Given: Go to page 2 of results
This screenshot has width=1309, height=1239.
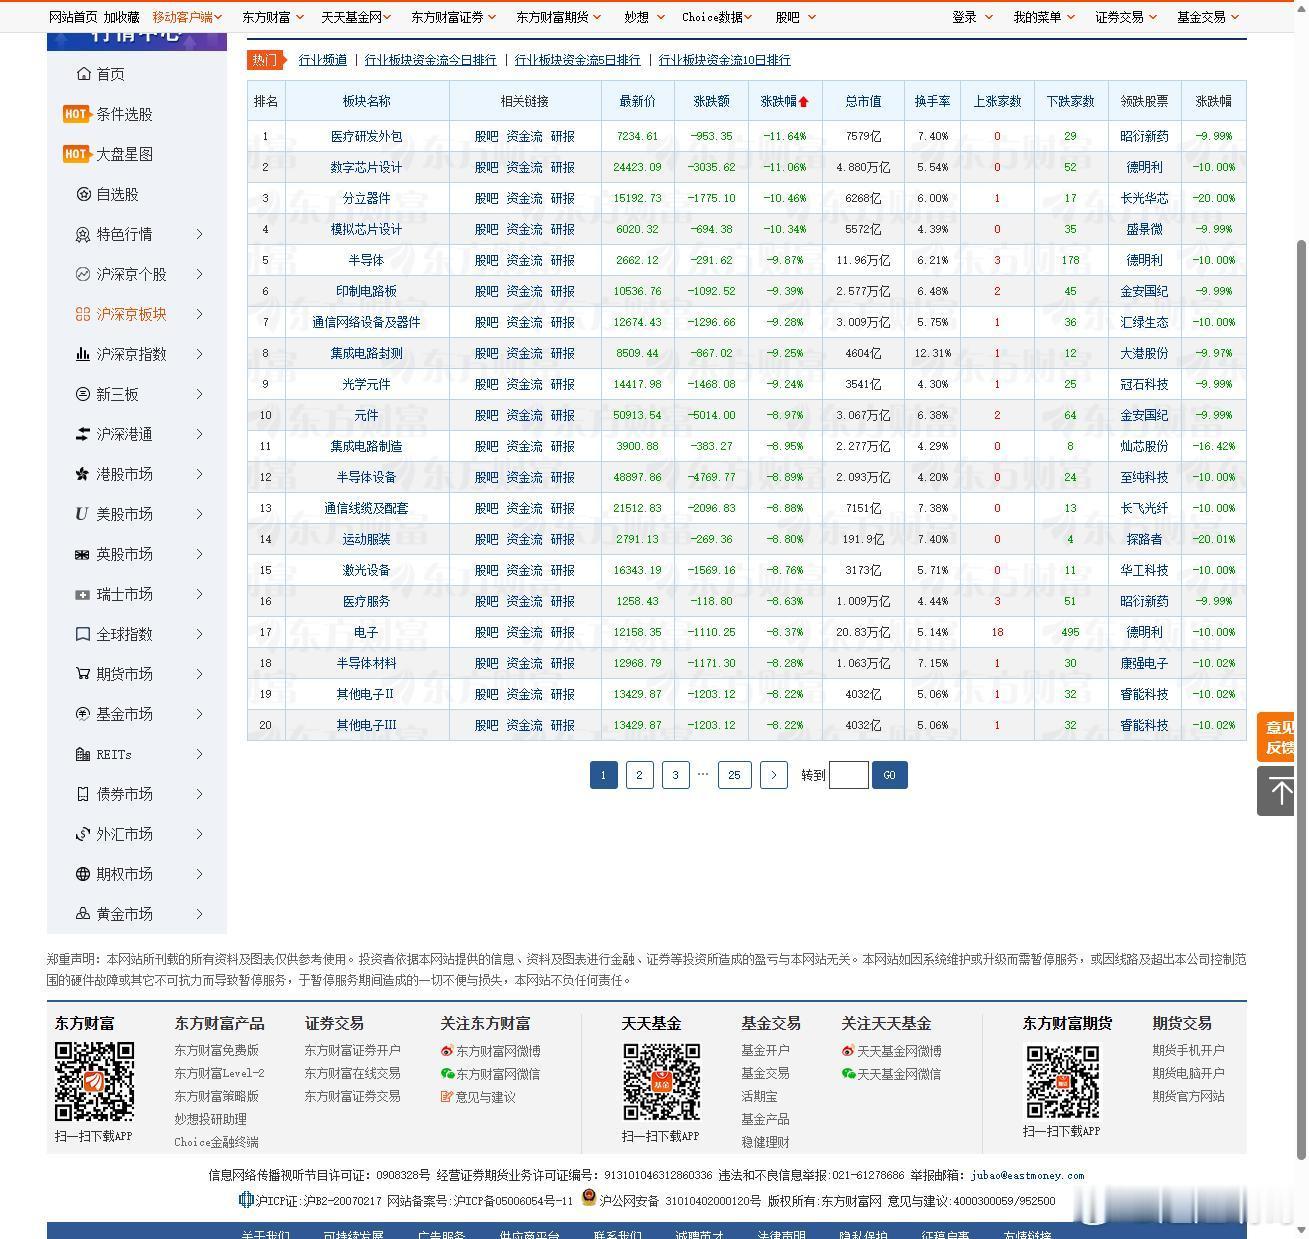Looking at the screenshot, I should pyautogui.click(x=640, y=775).
